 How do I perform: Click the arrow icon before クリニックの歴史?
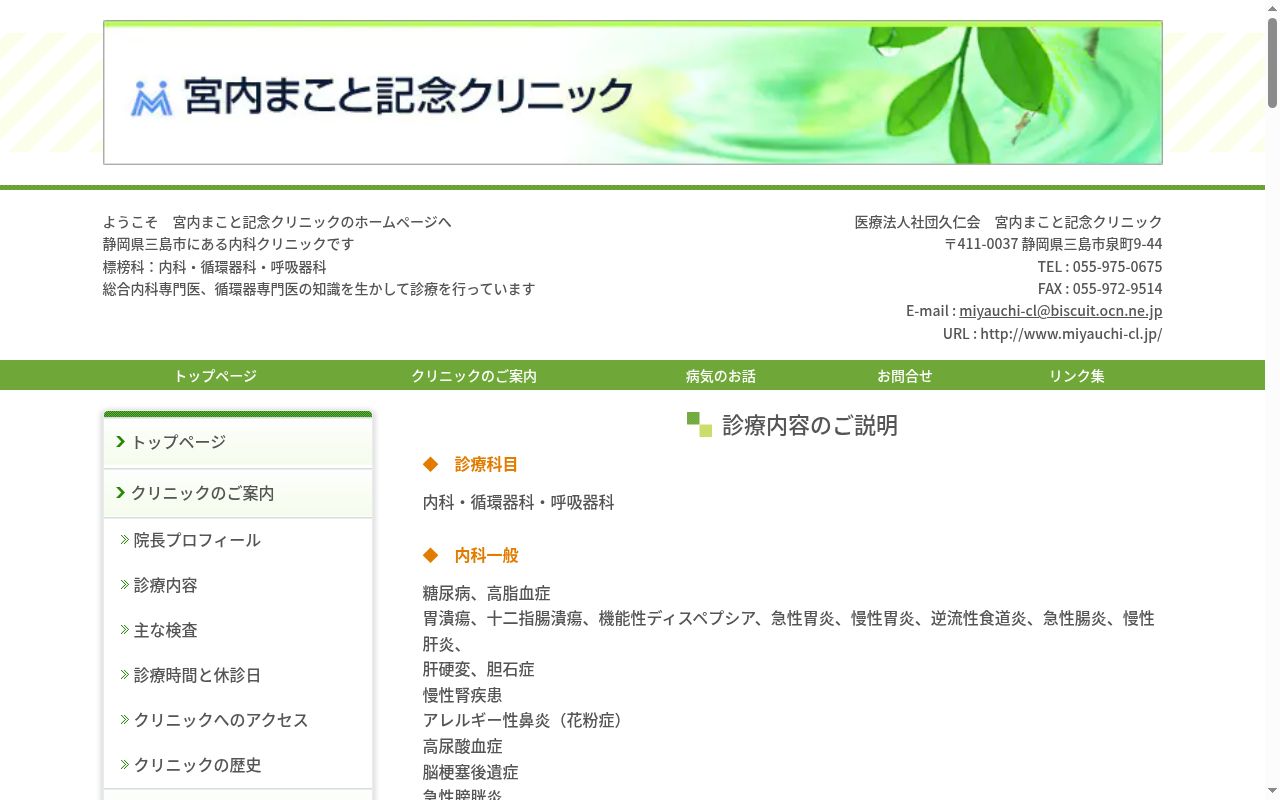pyautogui.click(x=125, y=764)
